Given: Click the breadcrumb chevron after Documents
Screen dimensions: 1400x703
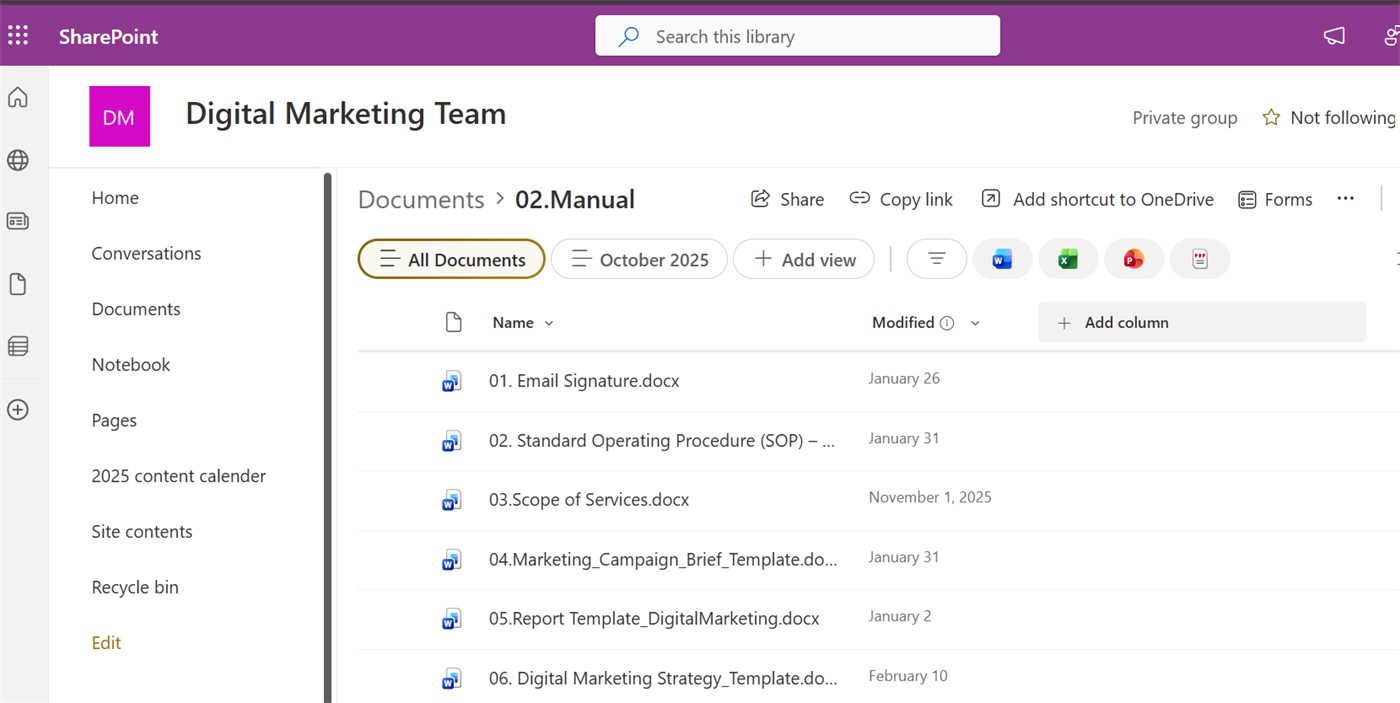Looking at the screenshot, I should pyautogui.click(x=500, y=199).
